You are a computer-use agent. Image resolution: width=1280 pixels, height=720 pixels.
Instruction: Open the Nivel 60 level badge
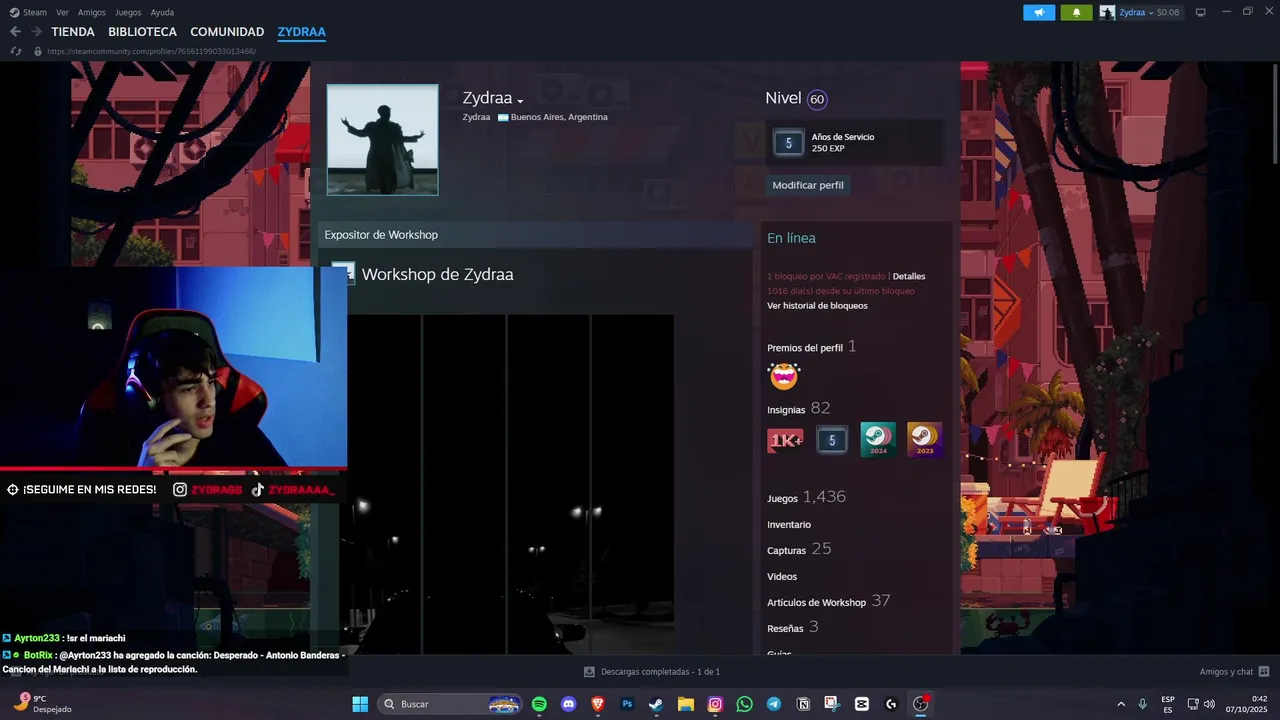tap(817, 99)
